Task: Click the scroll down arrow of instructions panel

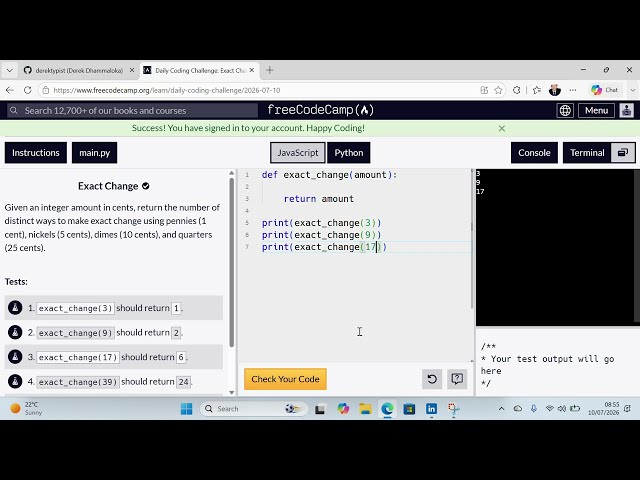Action: [232, 393]
